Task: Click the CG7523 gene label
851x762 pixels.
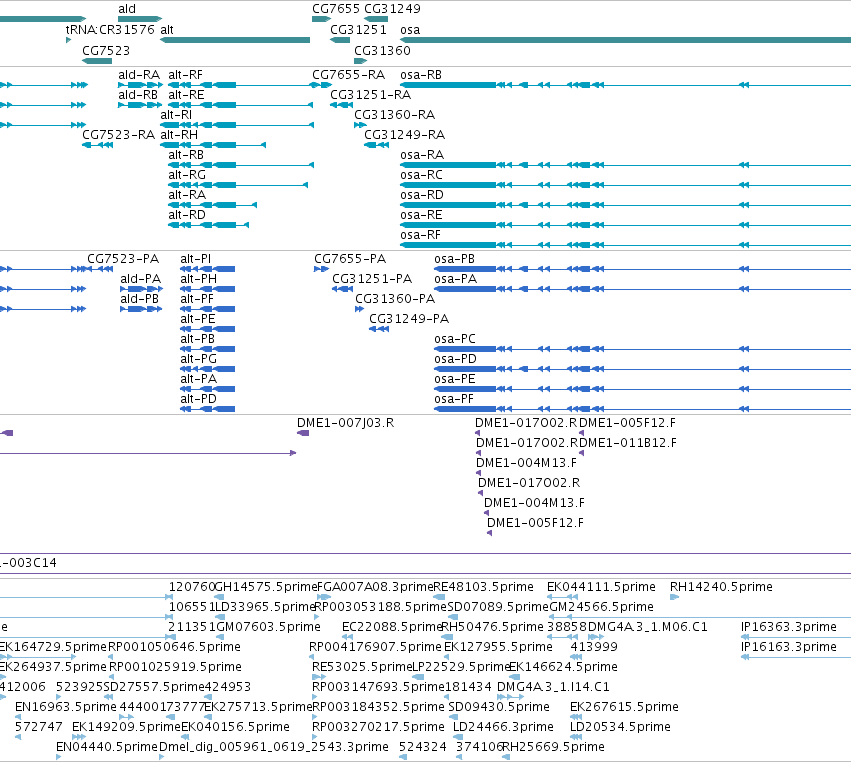Action: (x=106, y=51)
